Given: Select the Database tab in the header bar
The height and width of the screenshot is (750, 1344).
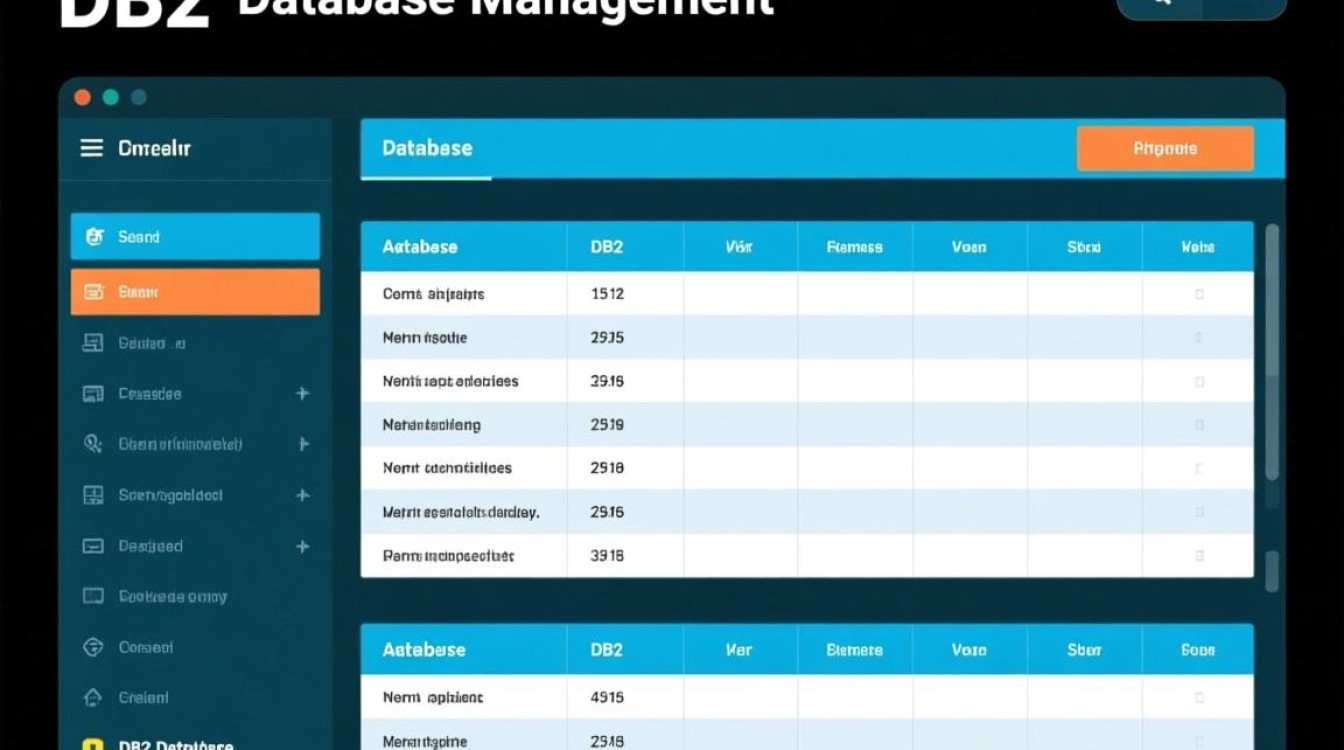Looking at the screenshot, I should [427, 148].
